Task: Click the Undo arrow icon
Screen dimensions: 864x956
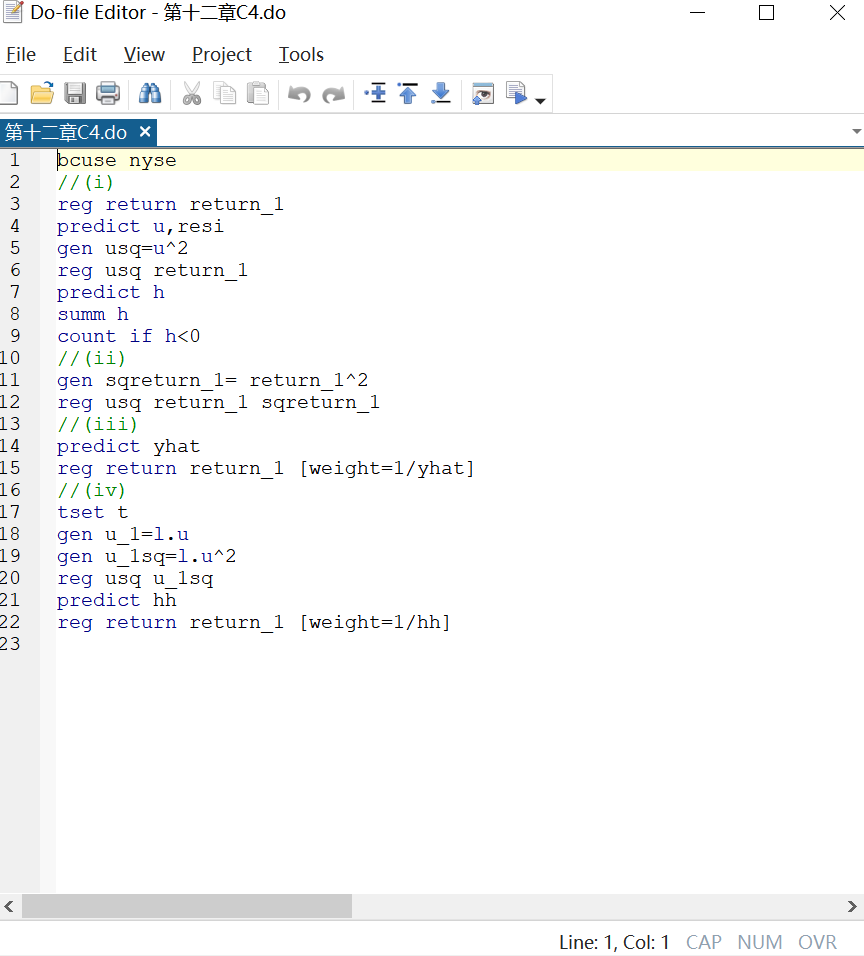Action: 299,94
